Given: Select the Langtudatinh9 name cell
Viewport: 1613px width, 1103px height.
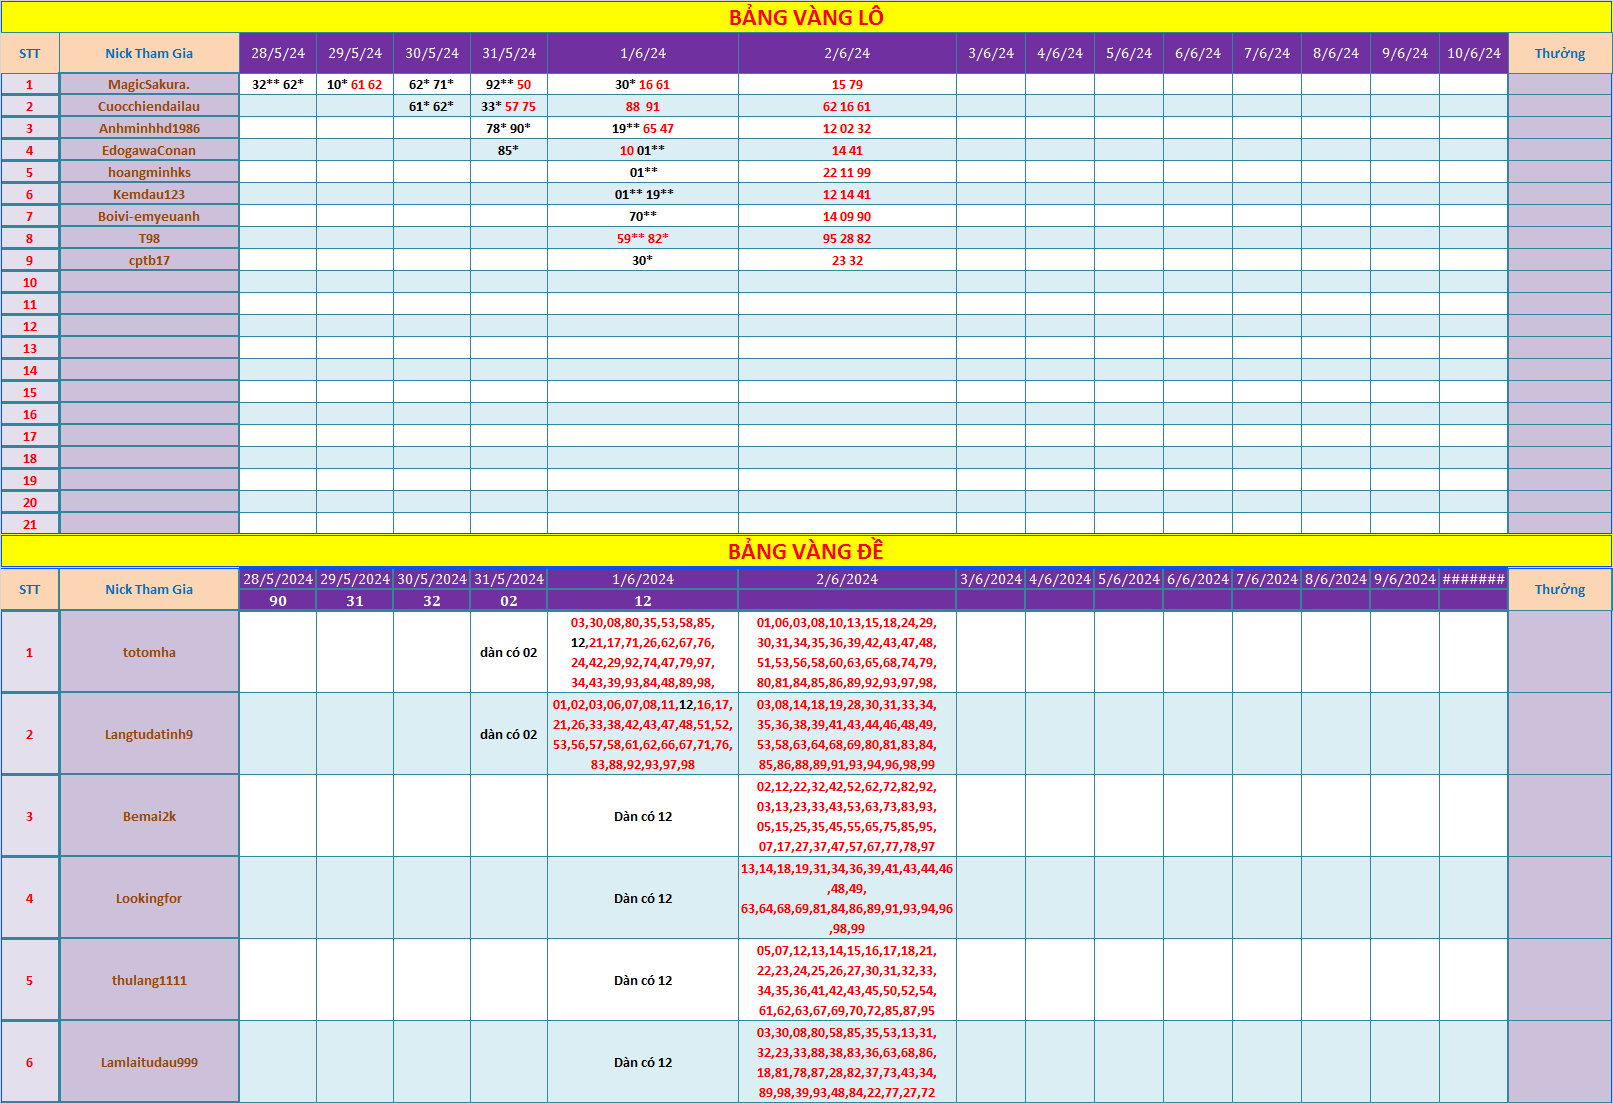Looking at the screenshot, I should click(149, 734).
